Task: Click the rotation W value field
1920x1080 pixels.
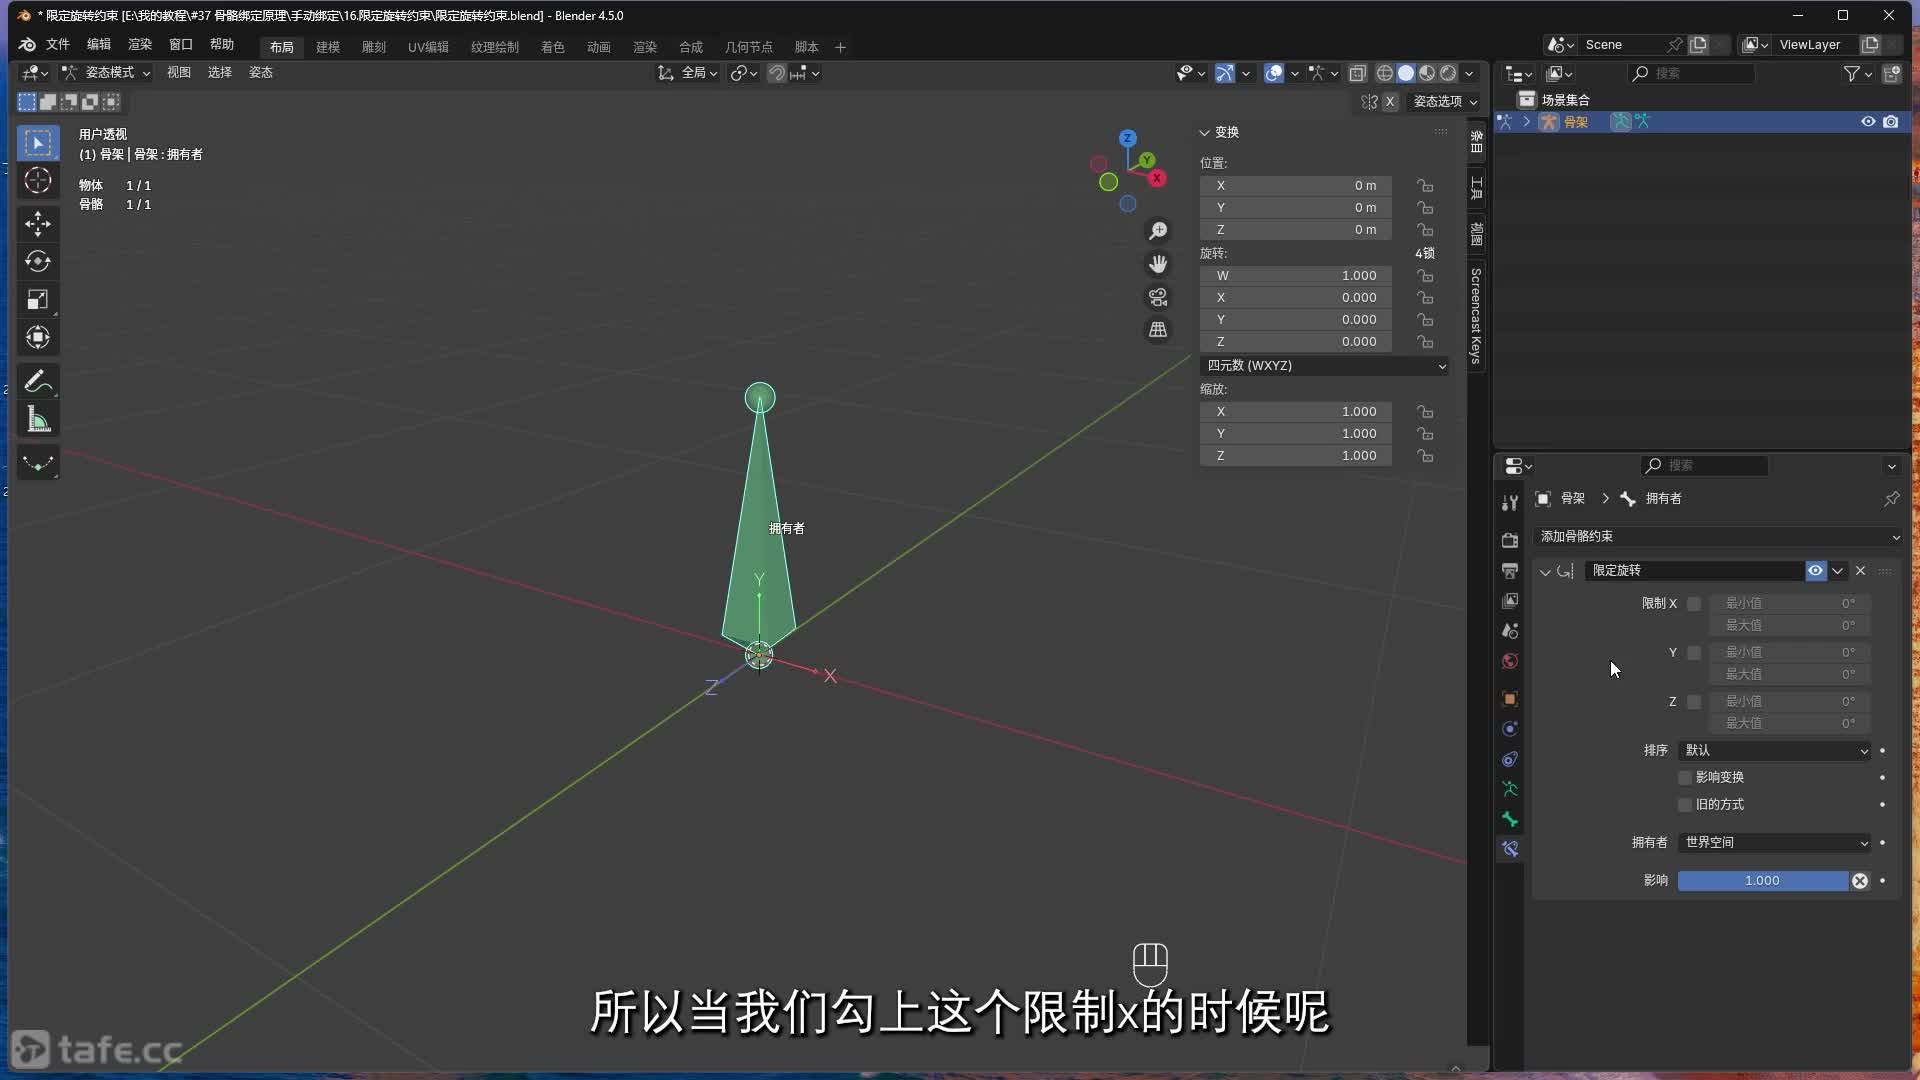Action: [1296, 276]
